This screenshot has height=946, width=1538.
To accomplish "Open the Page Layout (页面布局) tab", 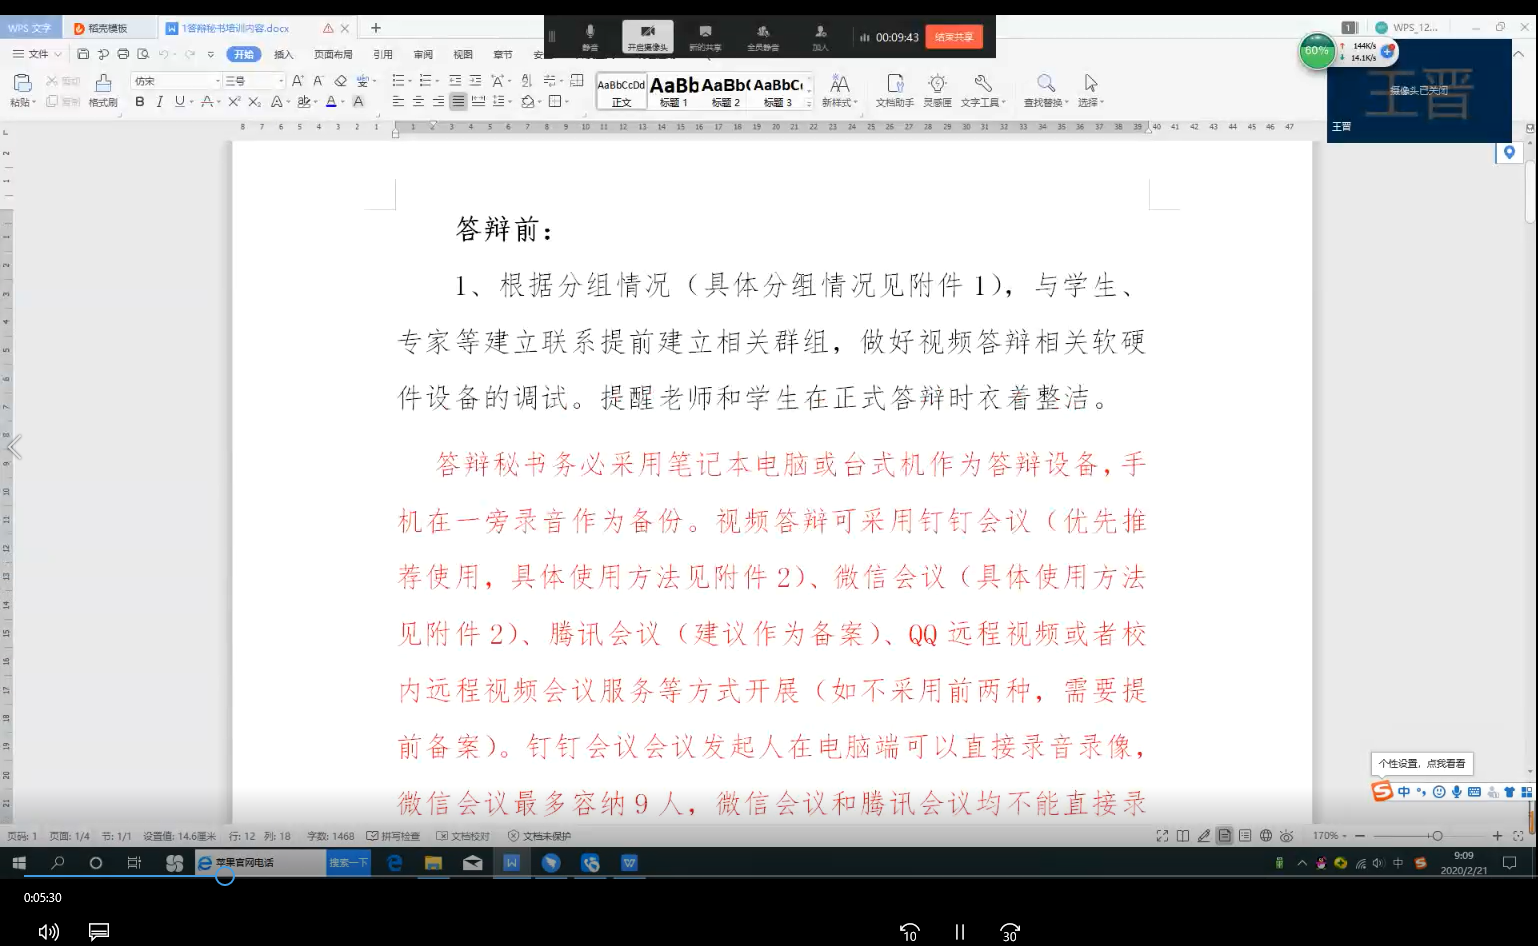I will 333,54.
